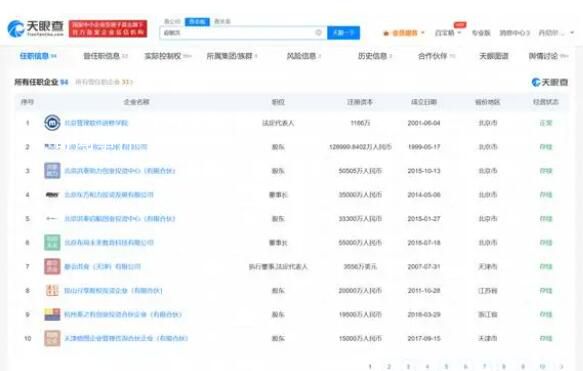Viewport: 583px width, 371px height.
Task: Open the company name link in row 5
Action: (x=120, y=219)
